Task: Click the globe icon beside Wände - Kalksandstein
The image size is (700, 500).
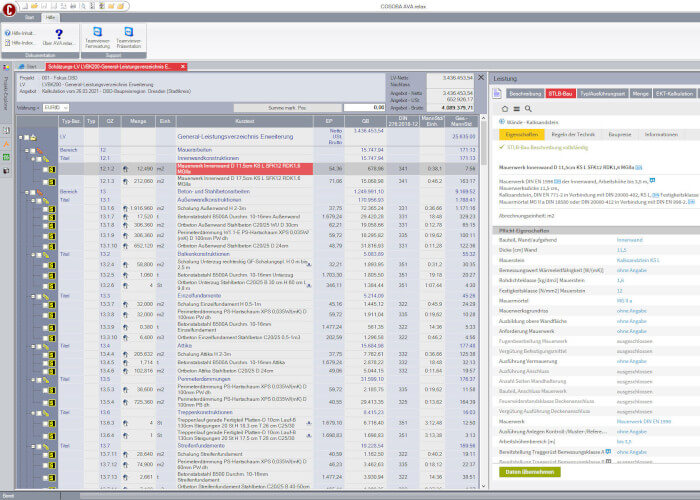Action: 501,121
